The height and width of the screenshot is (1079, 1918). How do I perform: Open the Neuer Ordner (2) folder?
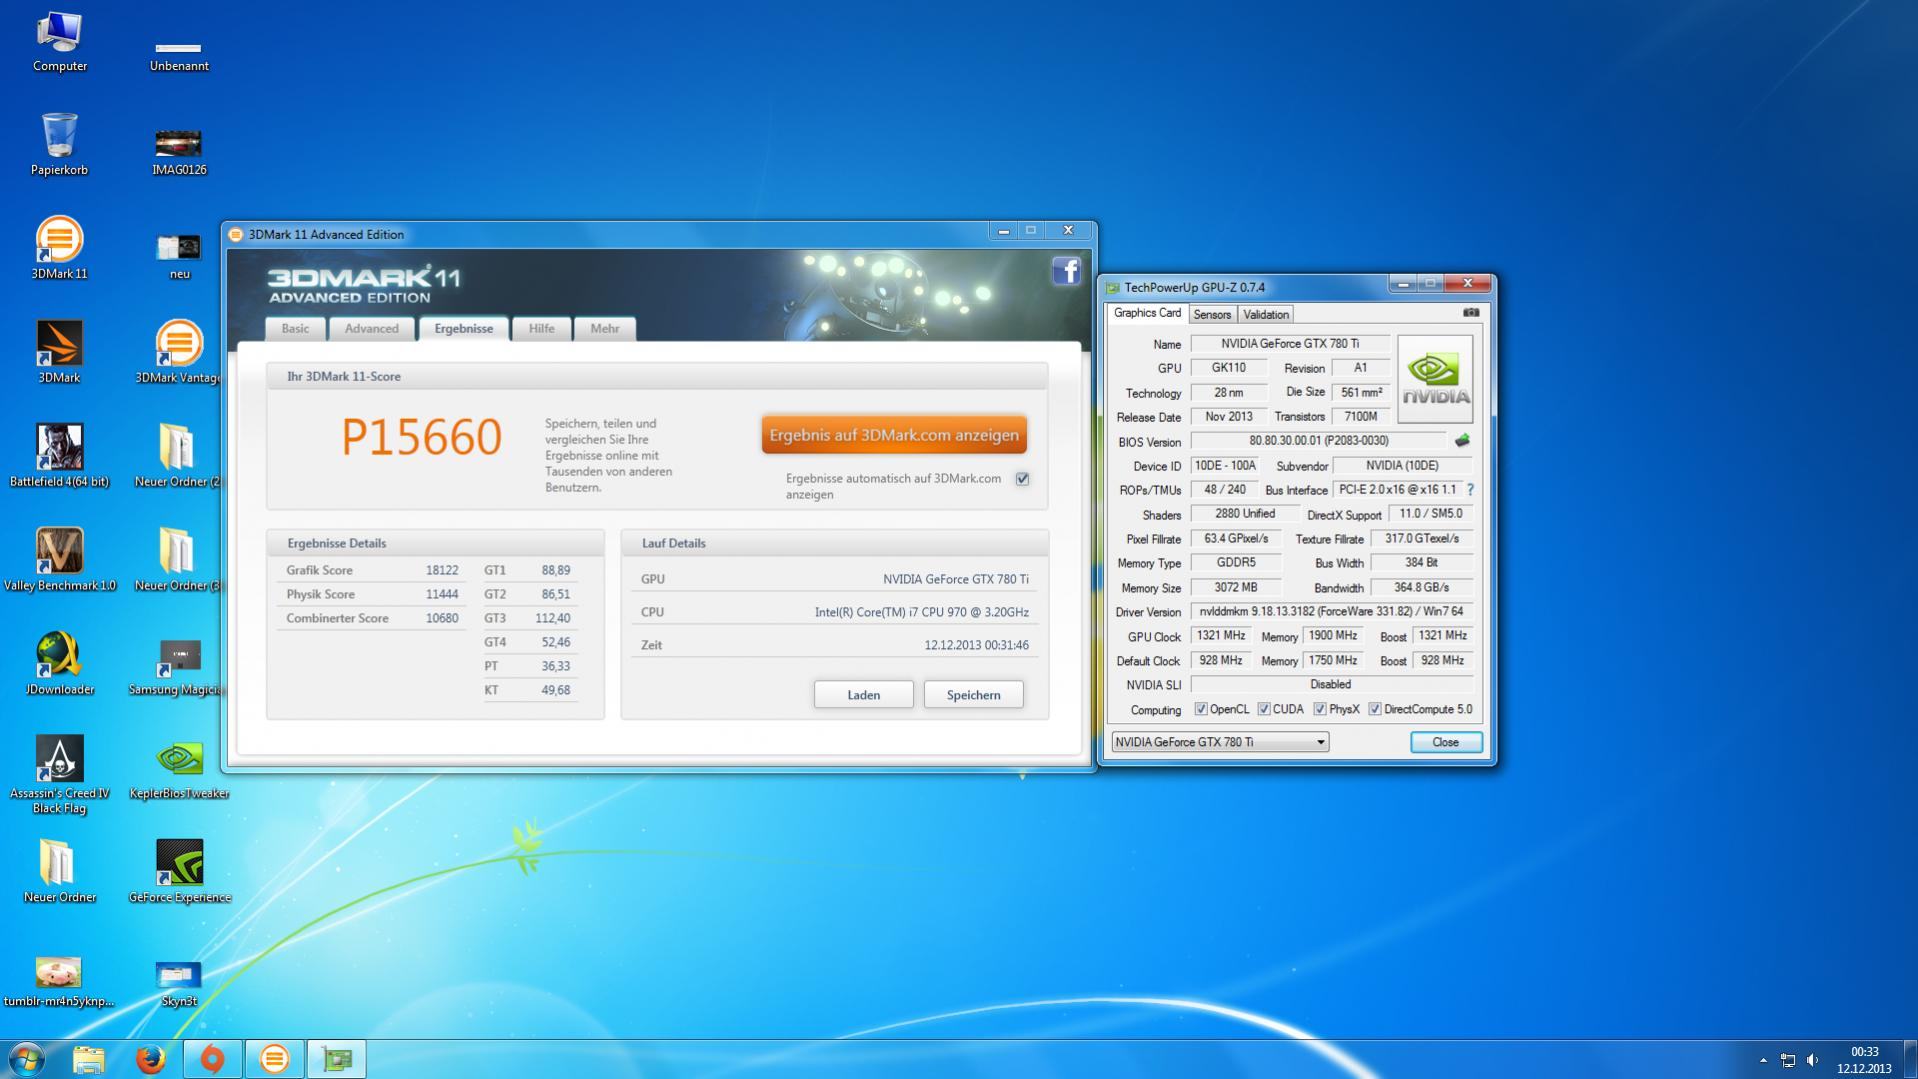[177, 456]
